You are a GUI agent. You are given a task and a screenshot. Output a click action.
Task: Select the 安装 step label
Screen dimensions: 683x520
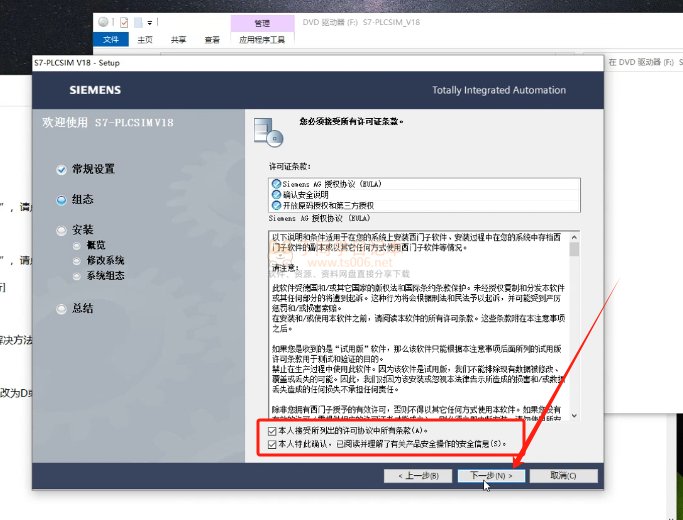[83, 230]
